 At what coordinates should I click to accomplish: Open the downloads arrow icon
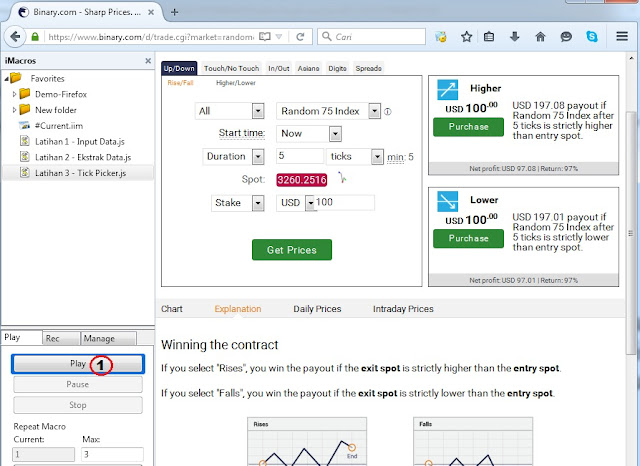click(514, 37)
